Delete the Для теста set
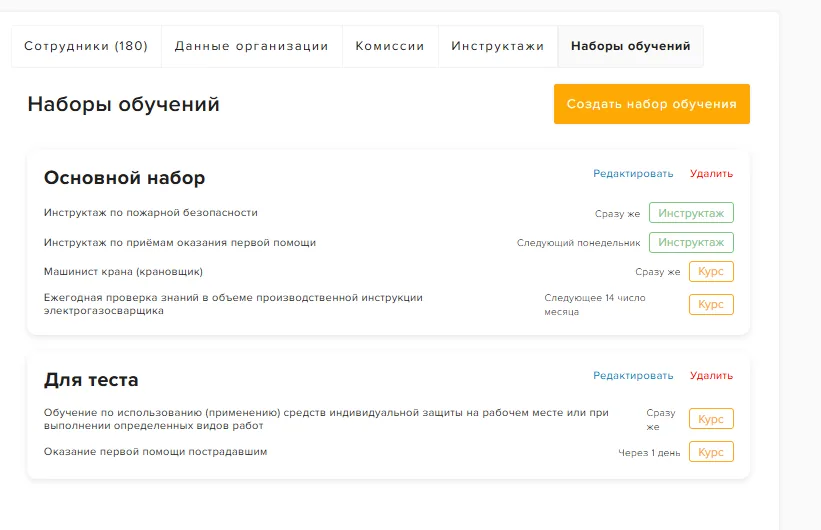Screen dimensions: 821x530 [x=711, y=376]
